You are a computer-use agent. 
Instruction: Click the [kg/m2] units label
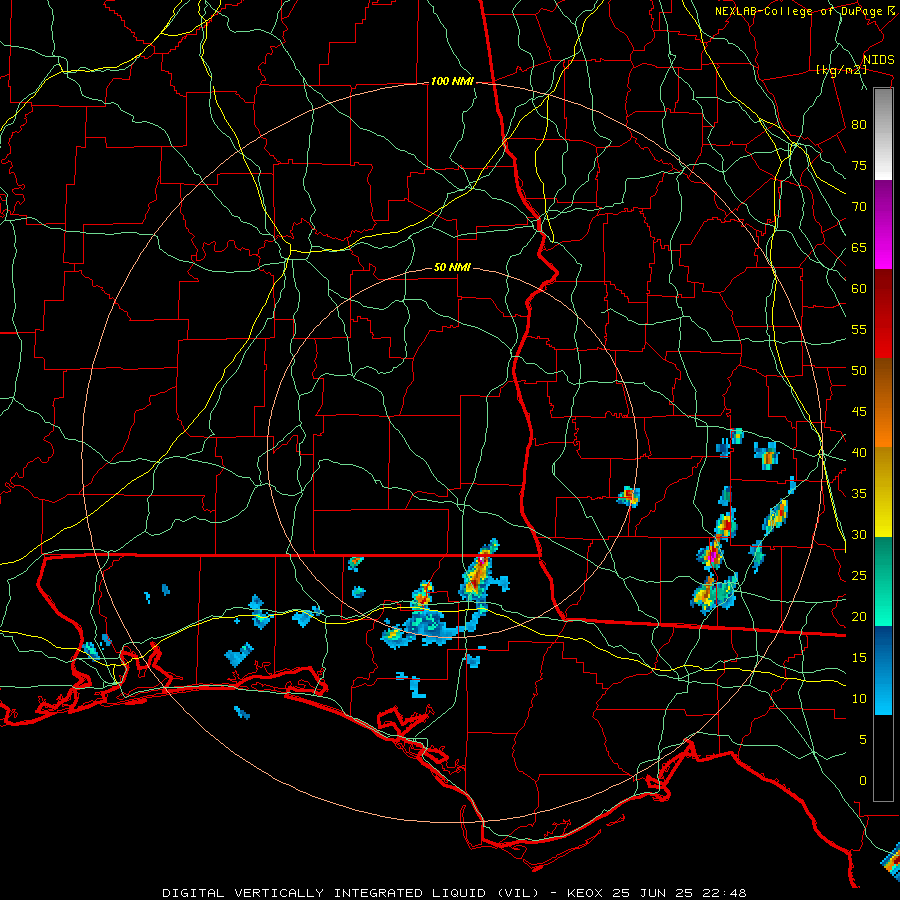pos(841,70)
